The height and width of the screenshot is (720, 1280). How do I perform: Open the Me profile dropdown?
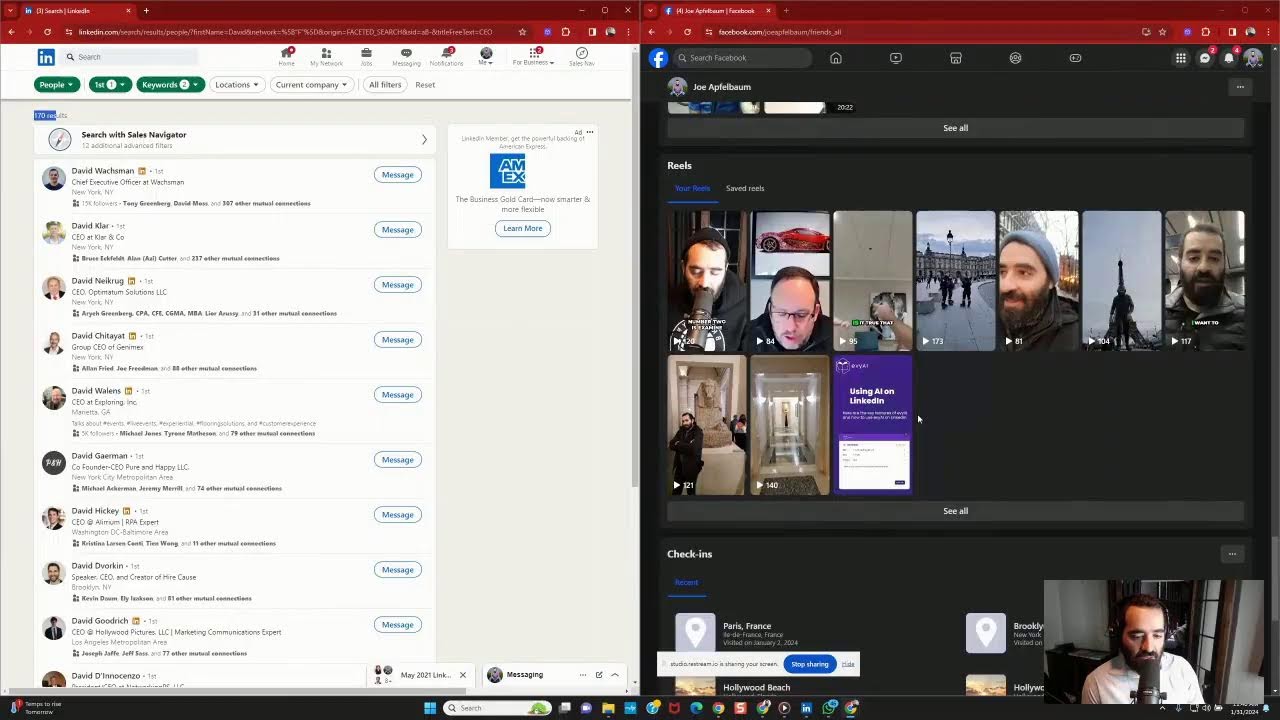click(486, 56)
